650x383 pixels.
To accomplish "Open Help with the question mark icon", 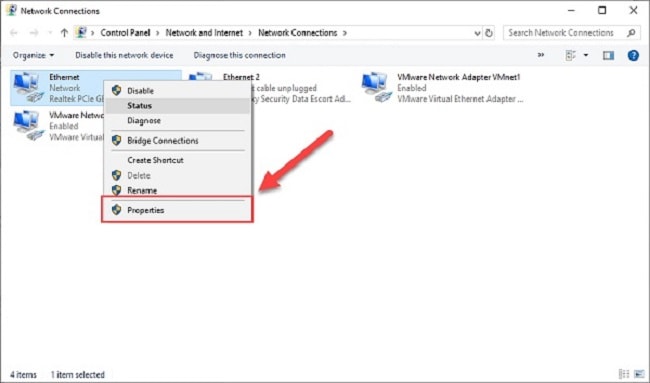I will click(x=633, y=55).
